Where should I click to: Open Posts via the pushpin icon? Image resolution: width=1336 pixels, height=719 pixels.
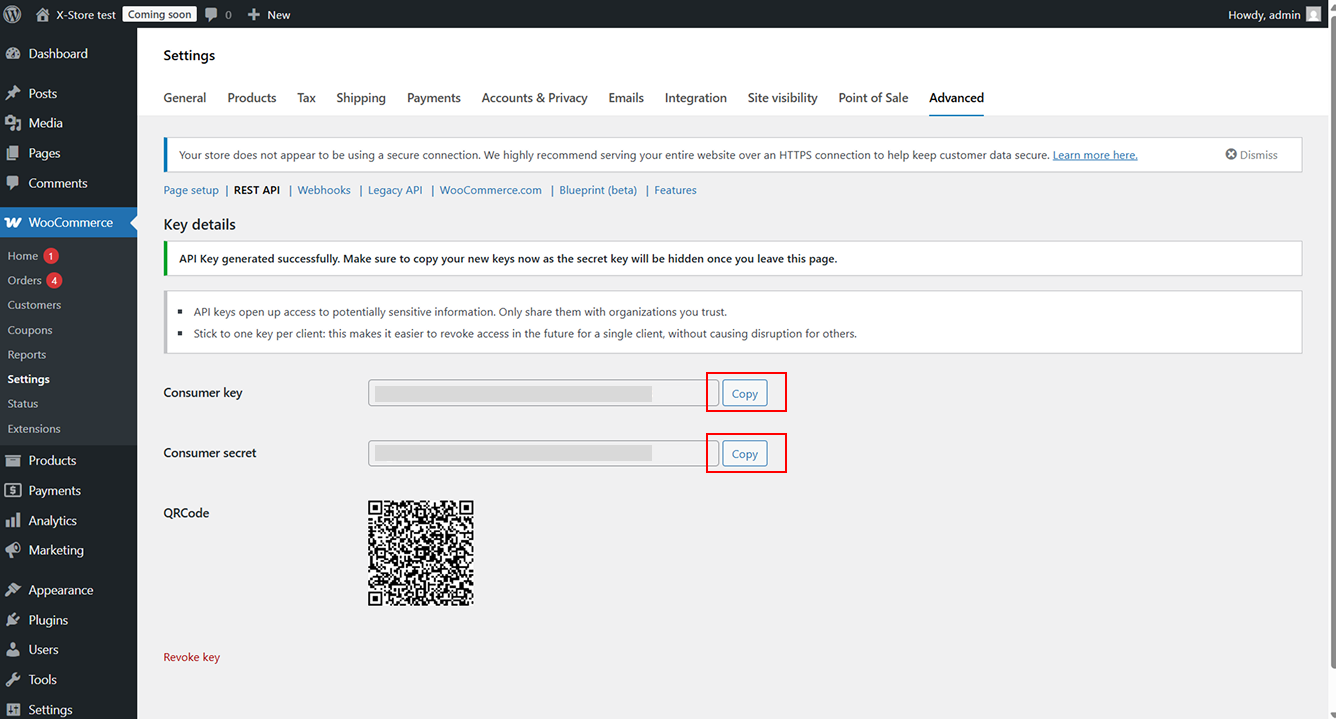[x=13, y=93]
